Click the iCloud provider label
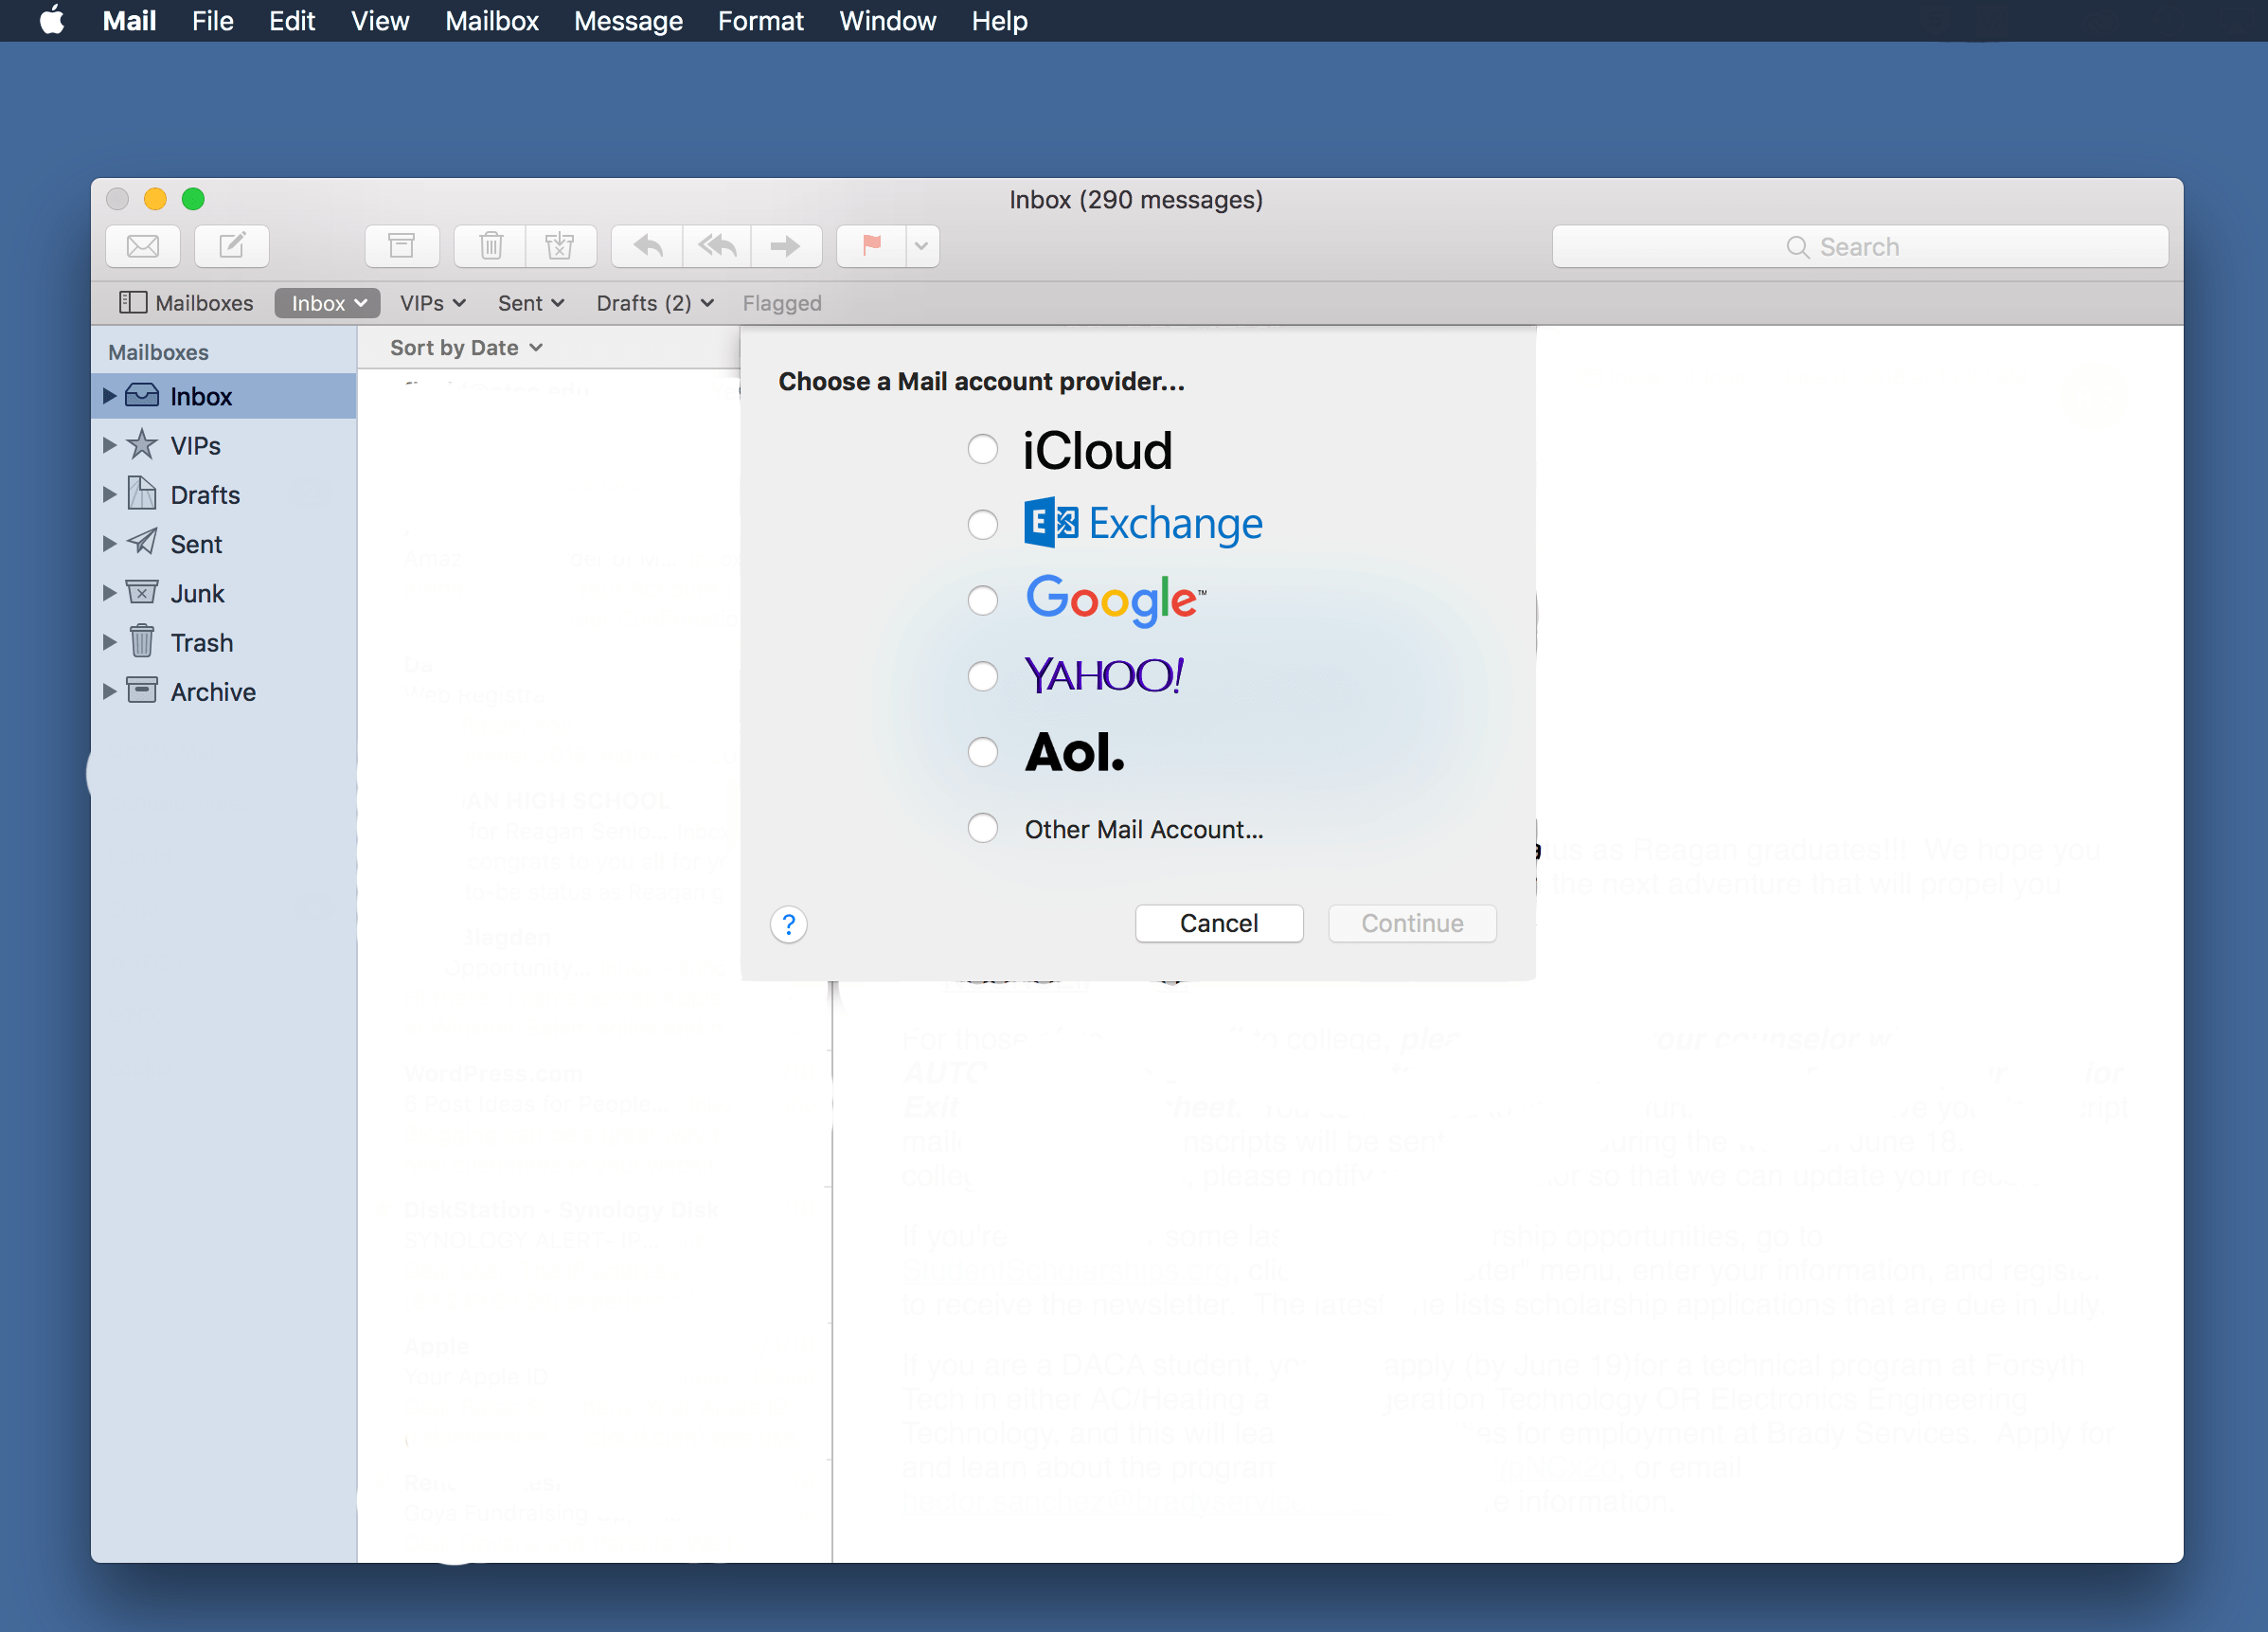 coord(1097,451)
